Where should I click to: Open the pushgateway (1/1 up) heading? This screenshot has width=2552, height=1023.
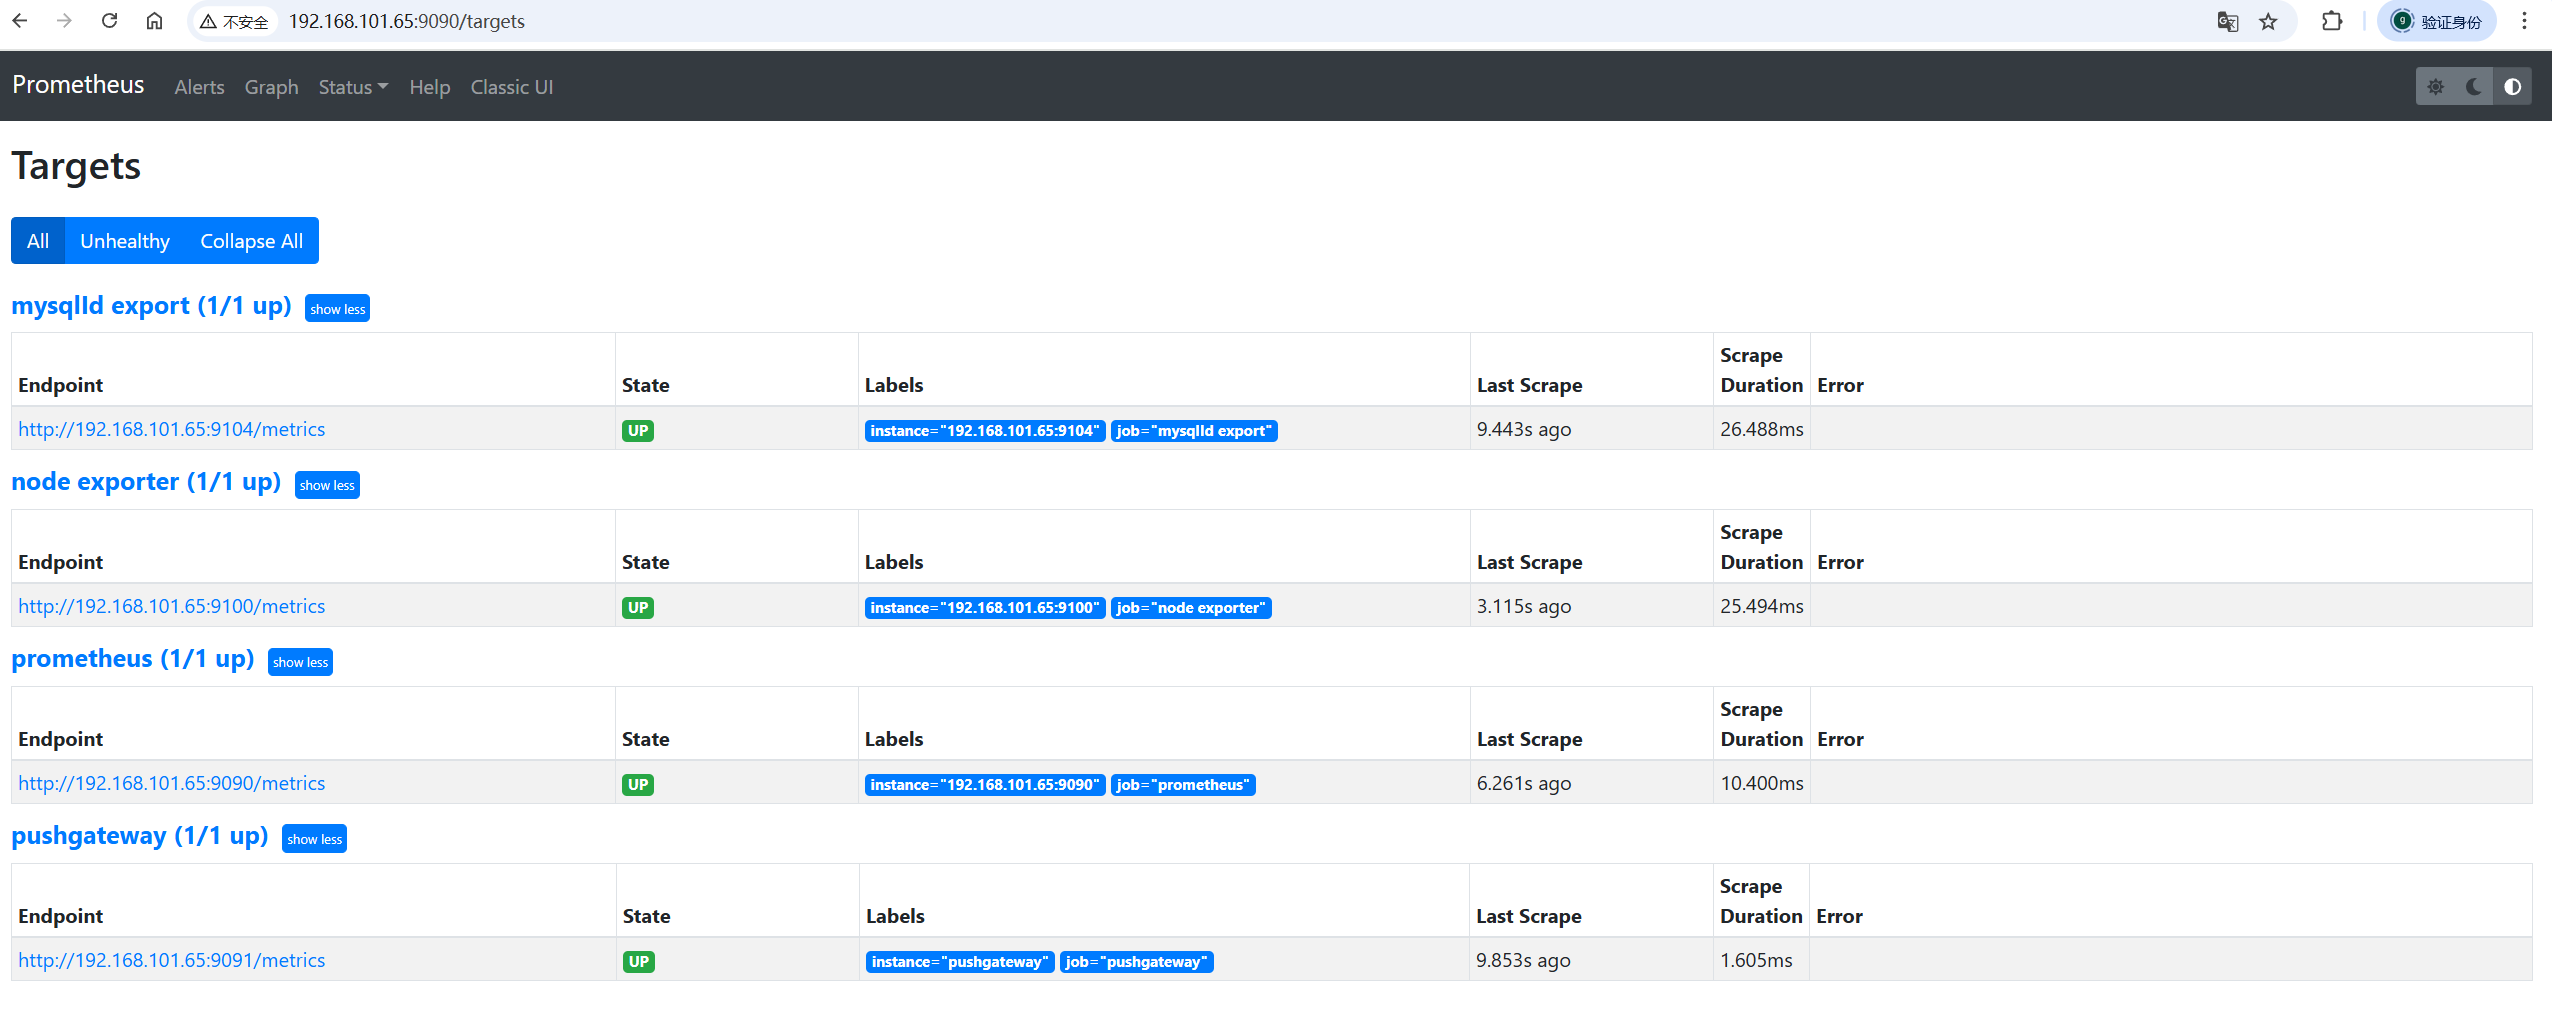pyautogui.click(x=140, y=835)
